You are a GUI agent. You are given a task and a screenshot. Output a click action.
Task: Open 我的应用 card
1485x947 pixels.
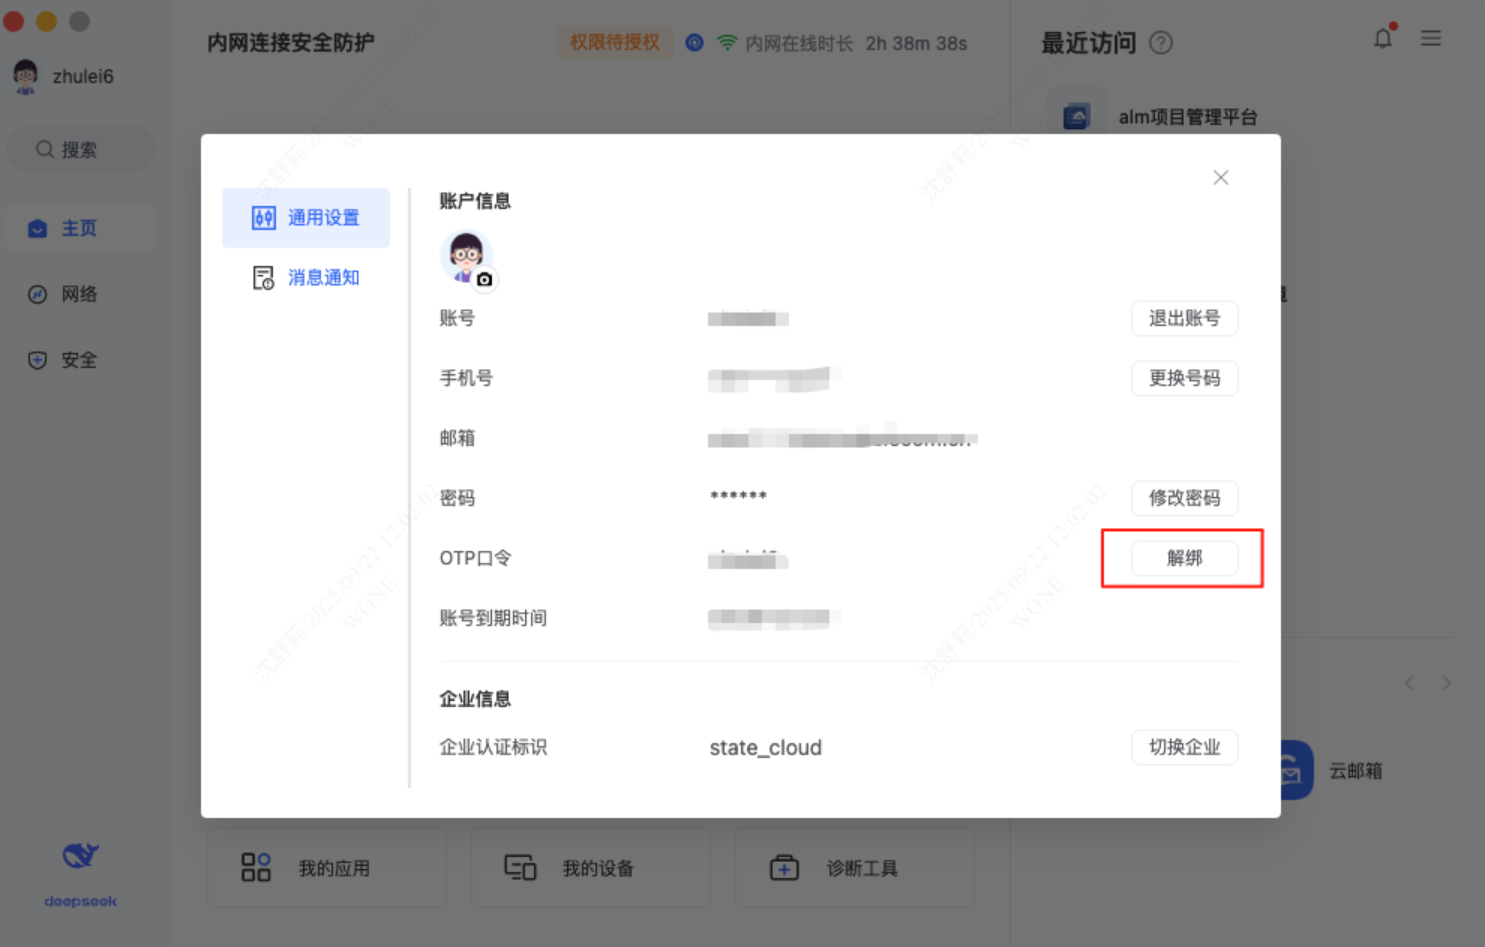click(x=327, y=868)
